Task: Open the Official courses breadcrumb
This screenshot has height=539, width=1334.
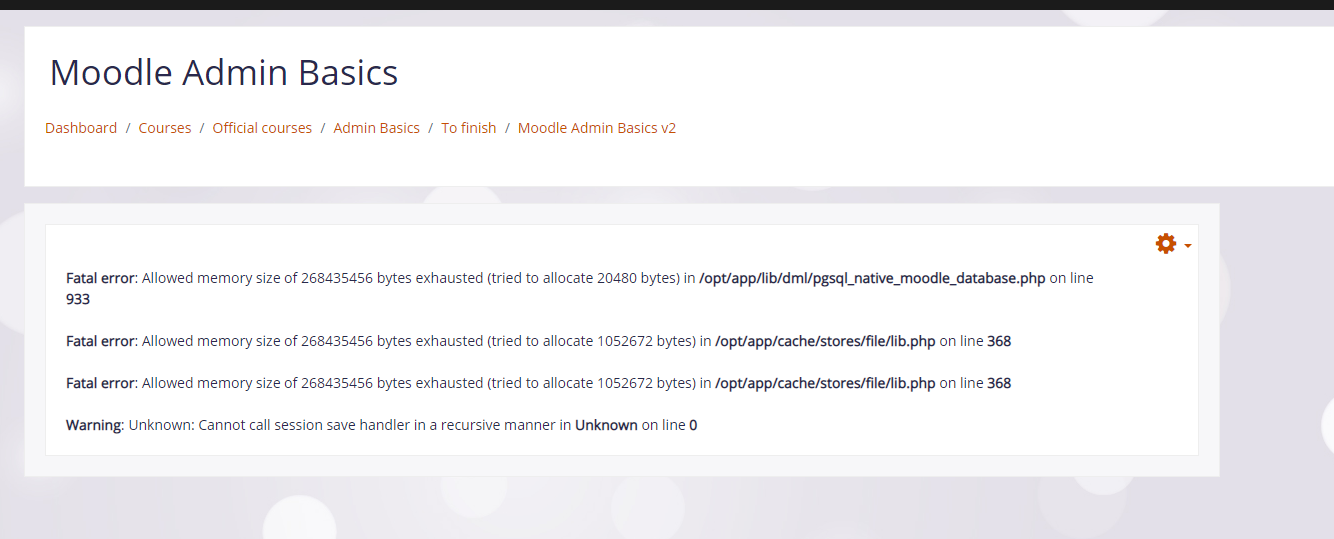Action: coord(262,128)
